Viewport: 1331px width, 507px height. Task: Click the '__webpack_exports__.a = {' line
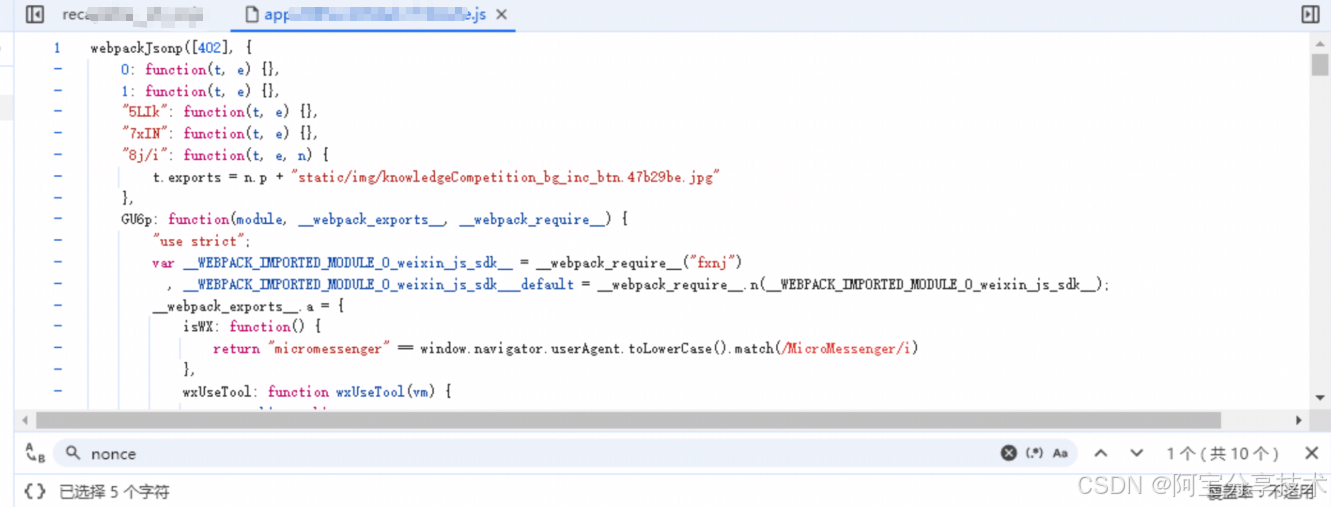point(248,306)
